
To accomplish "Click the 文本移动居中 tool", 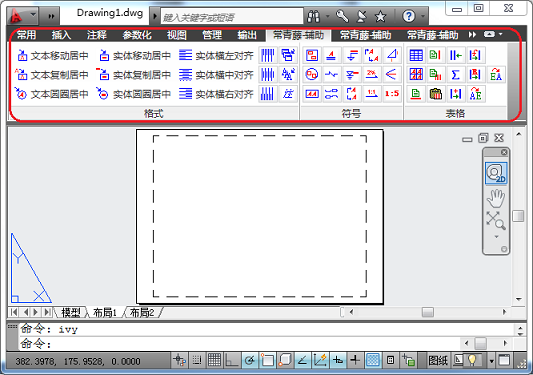I will [52, 55].
